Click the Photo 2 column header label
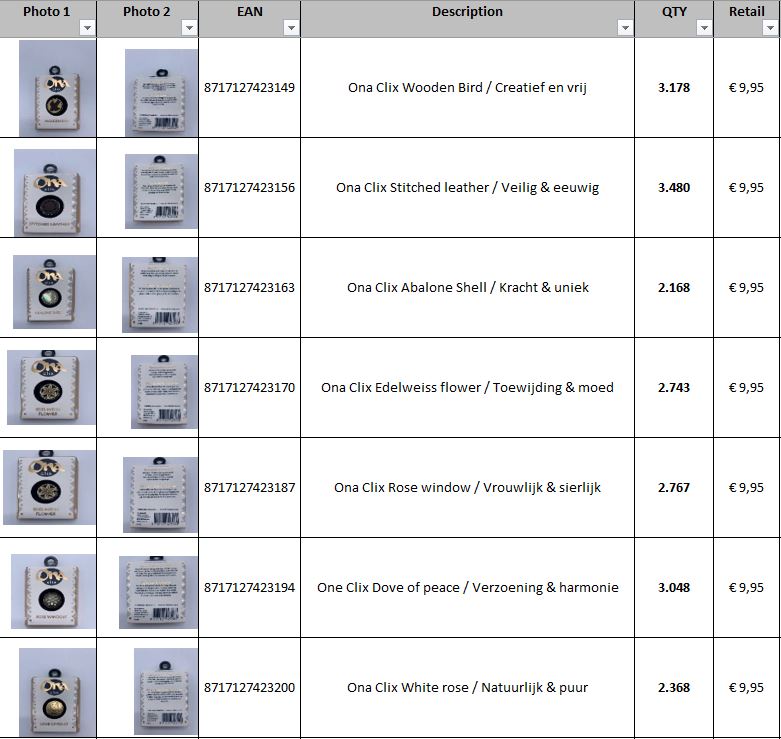Screen dimensions: 781x739 146,11
